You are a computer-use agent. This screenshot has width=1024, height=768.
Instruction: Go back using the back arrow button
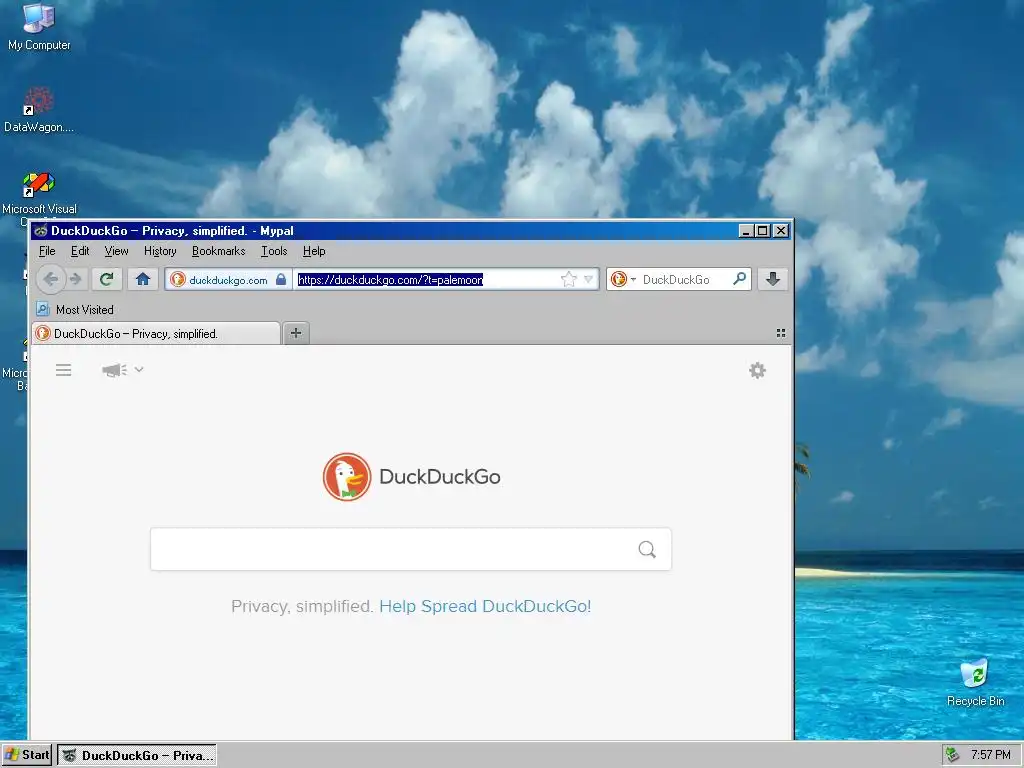tap(50, 280)
